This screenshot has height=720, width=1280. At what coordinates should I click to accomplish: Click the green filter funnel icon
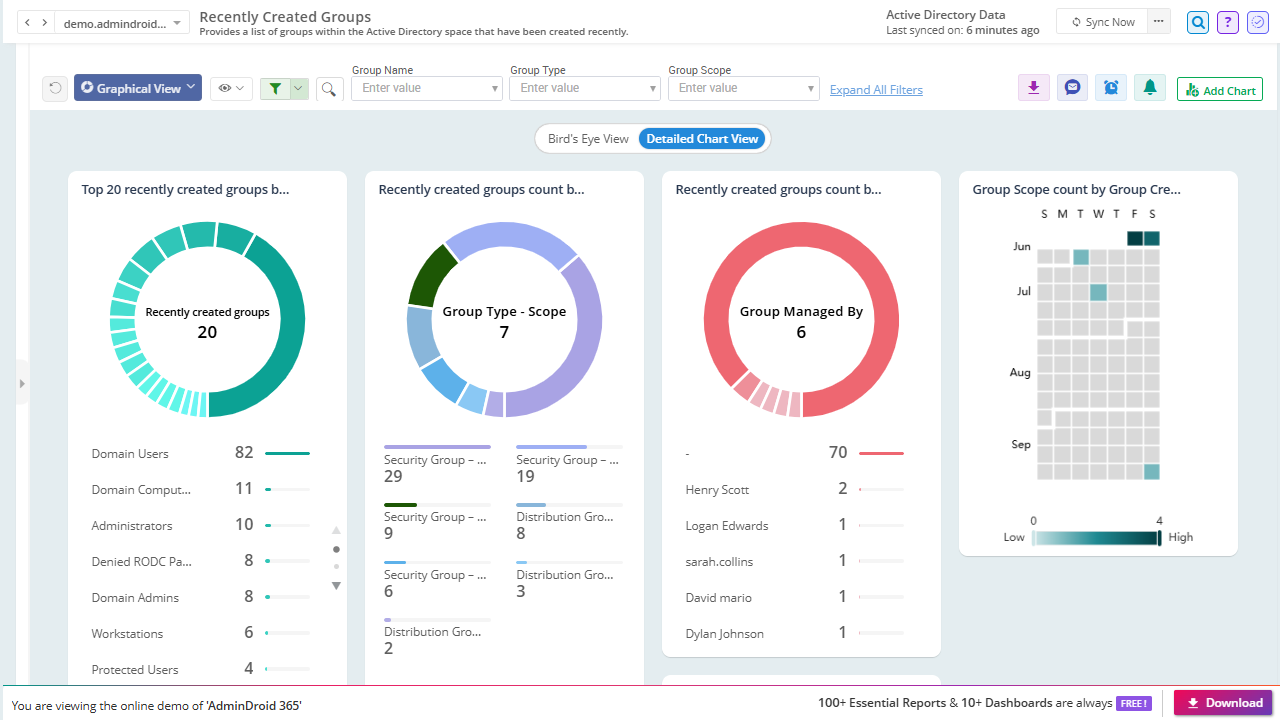click(275, 88)
